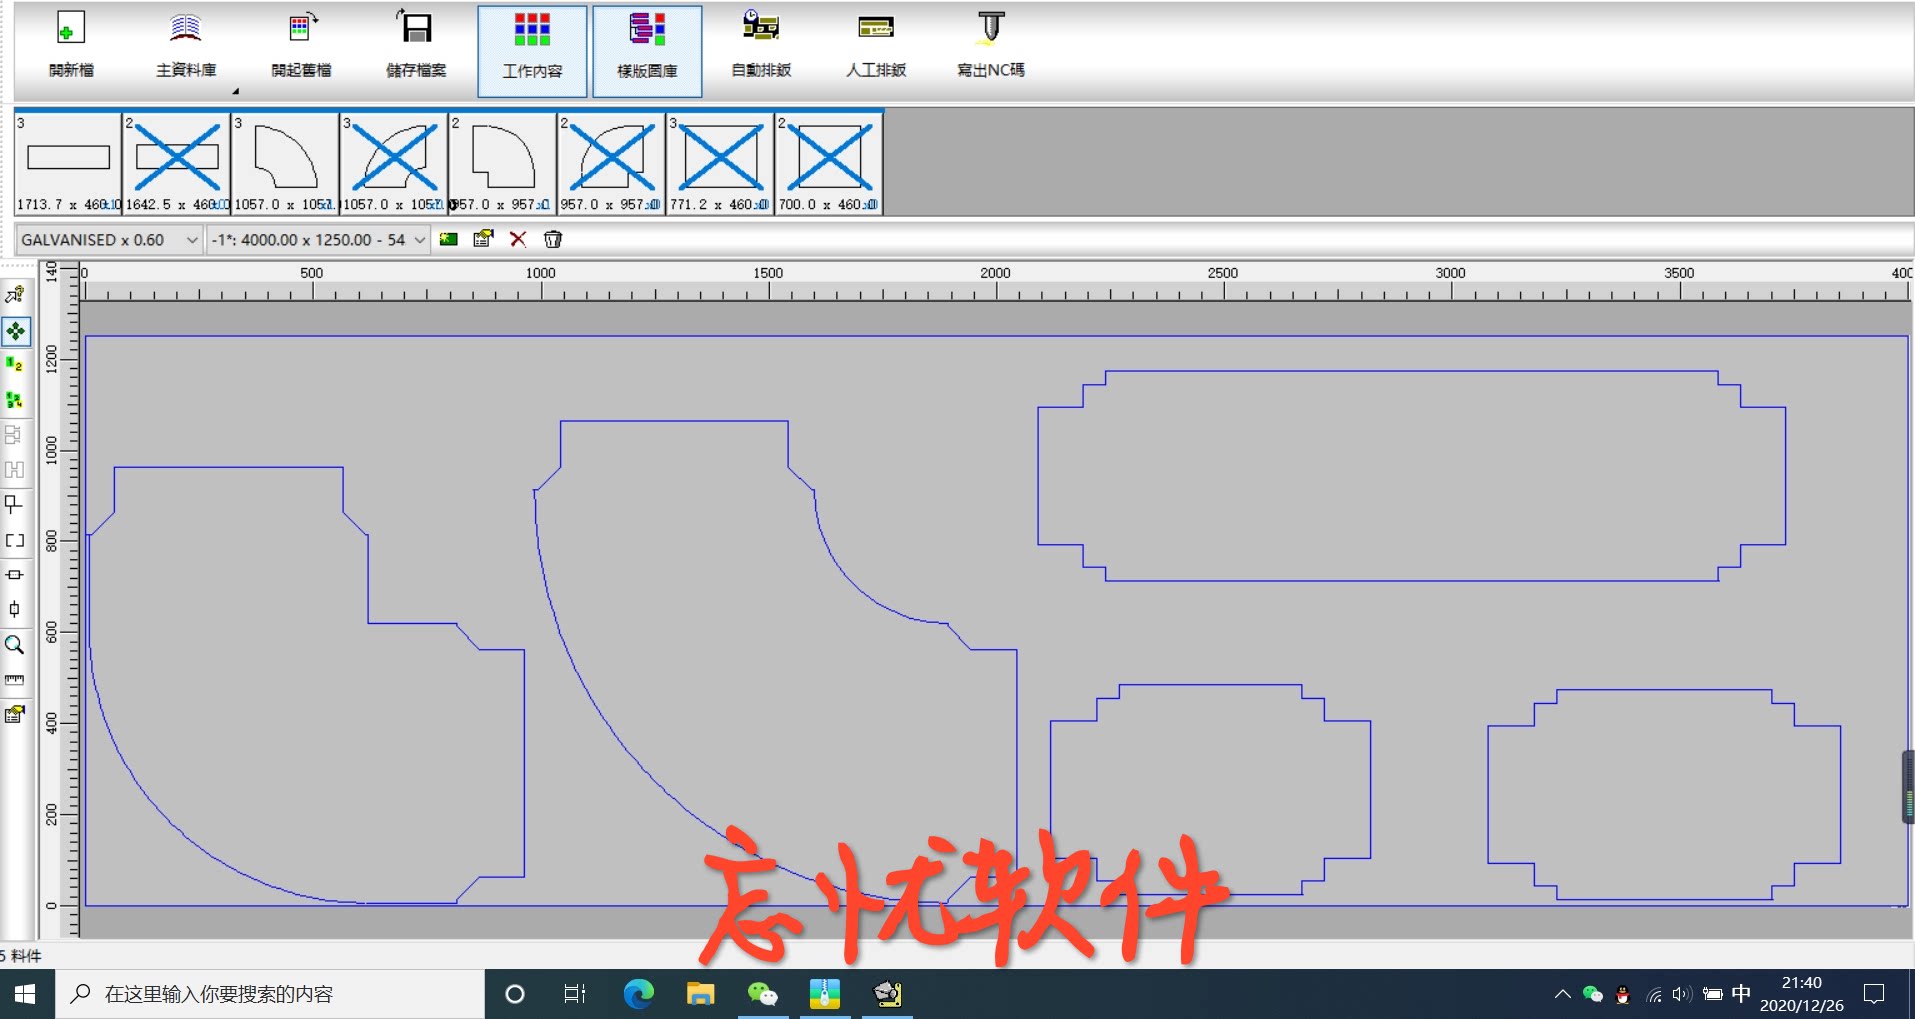
Task: Select the crossed-out 1057.0 elbow thumbnail
Action: click(394, 163)
